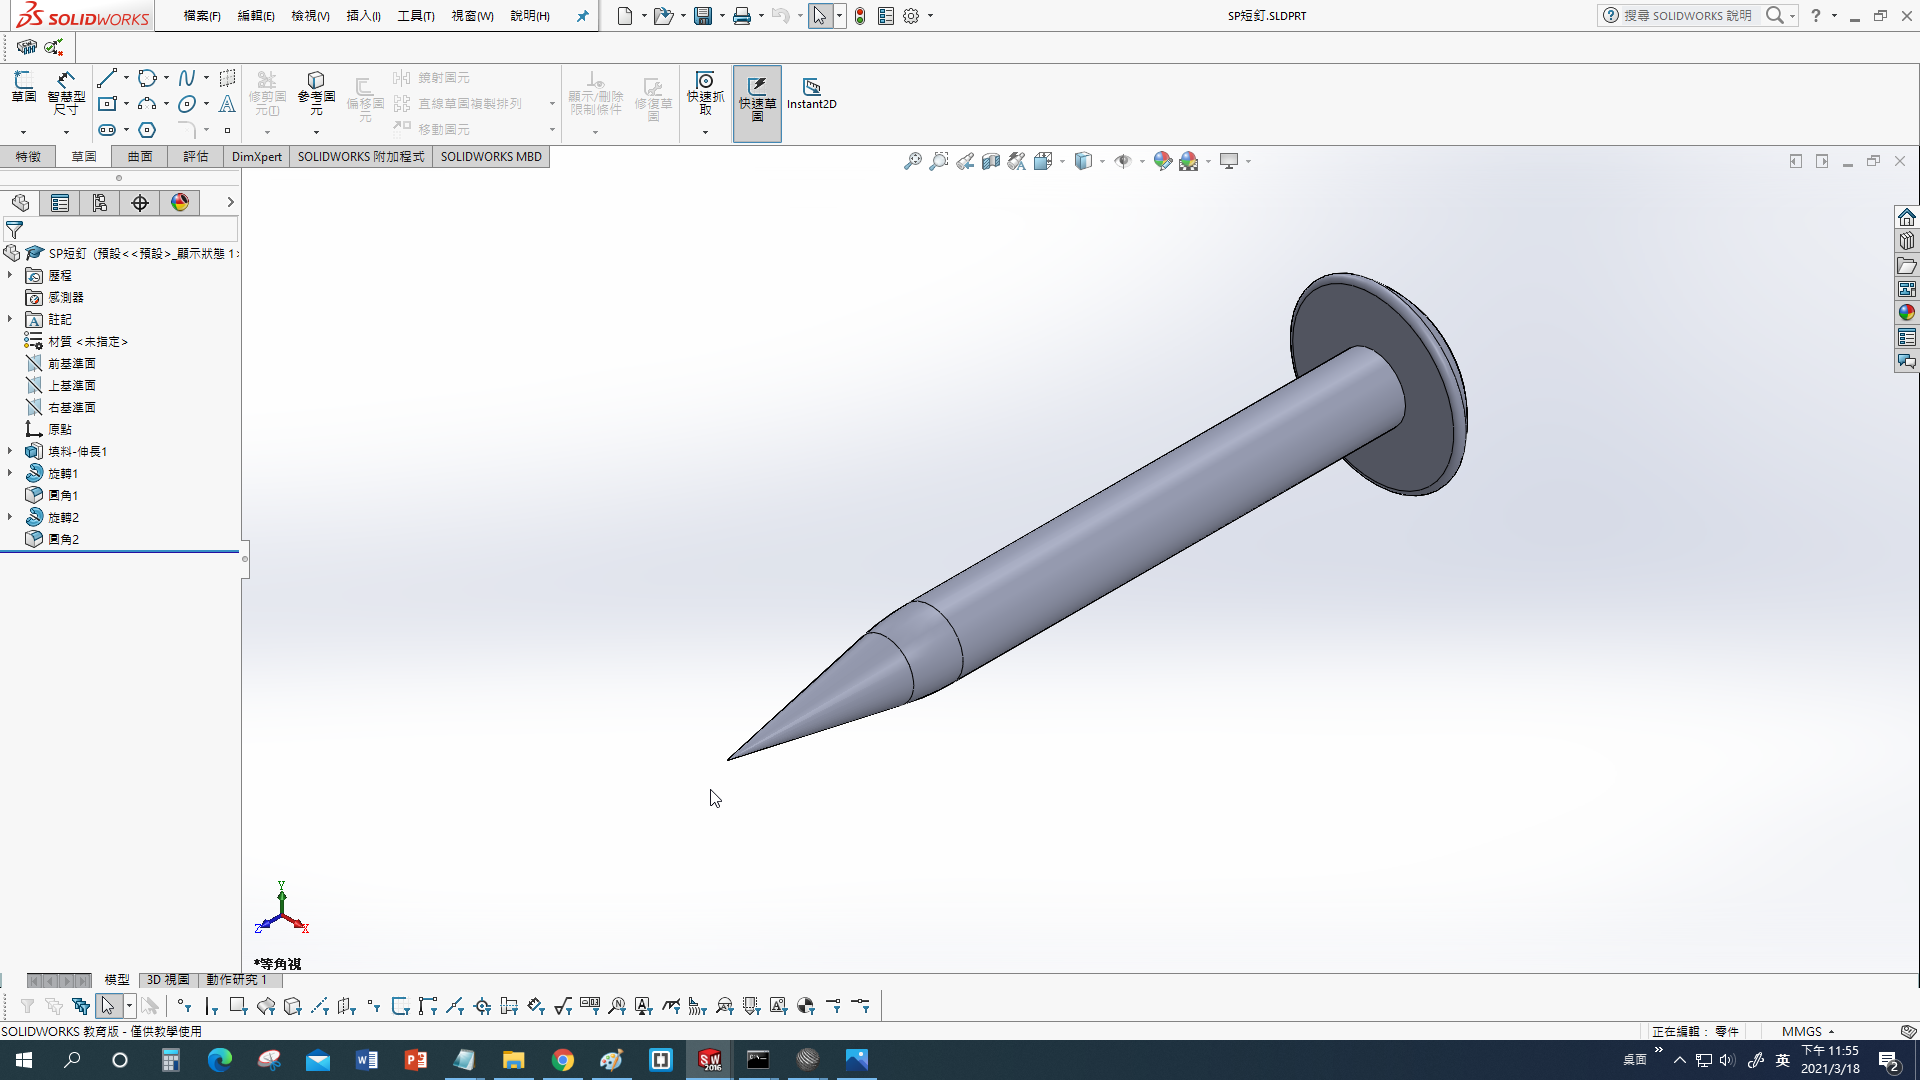Expand the 旋轉2 feature
1920x1080 pixels.
[x=10, y=517]
